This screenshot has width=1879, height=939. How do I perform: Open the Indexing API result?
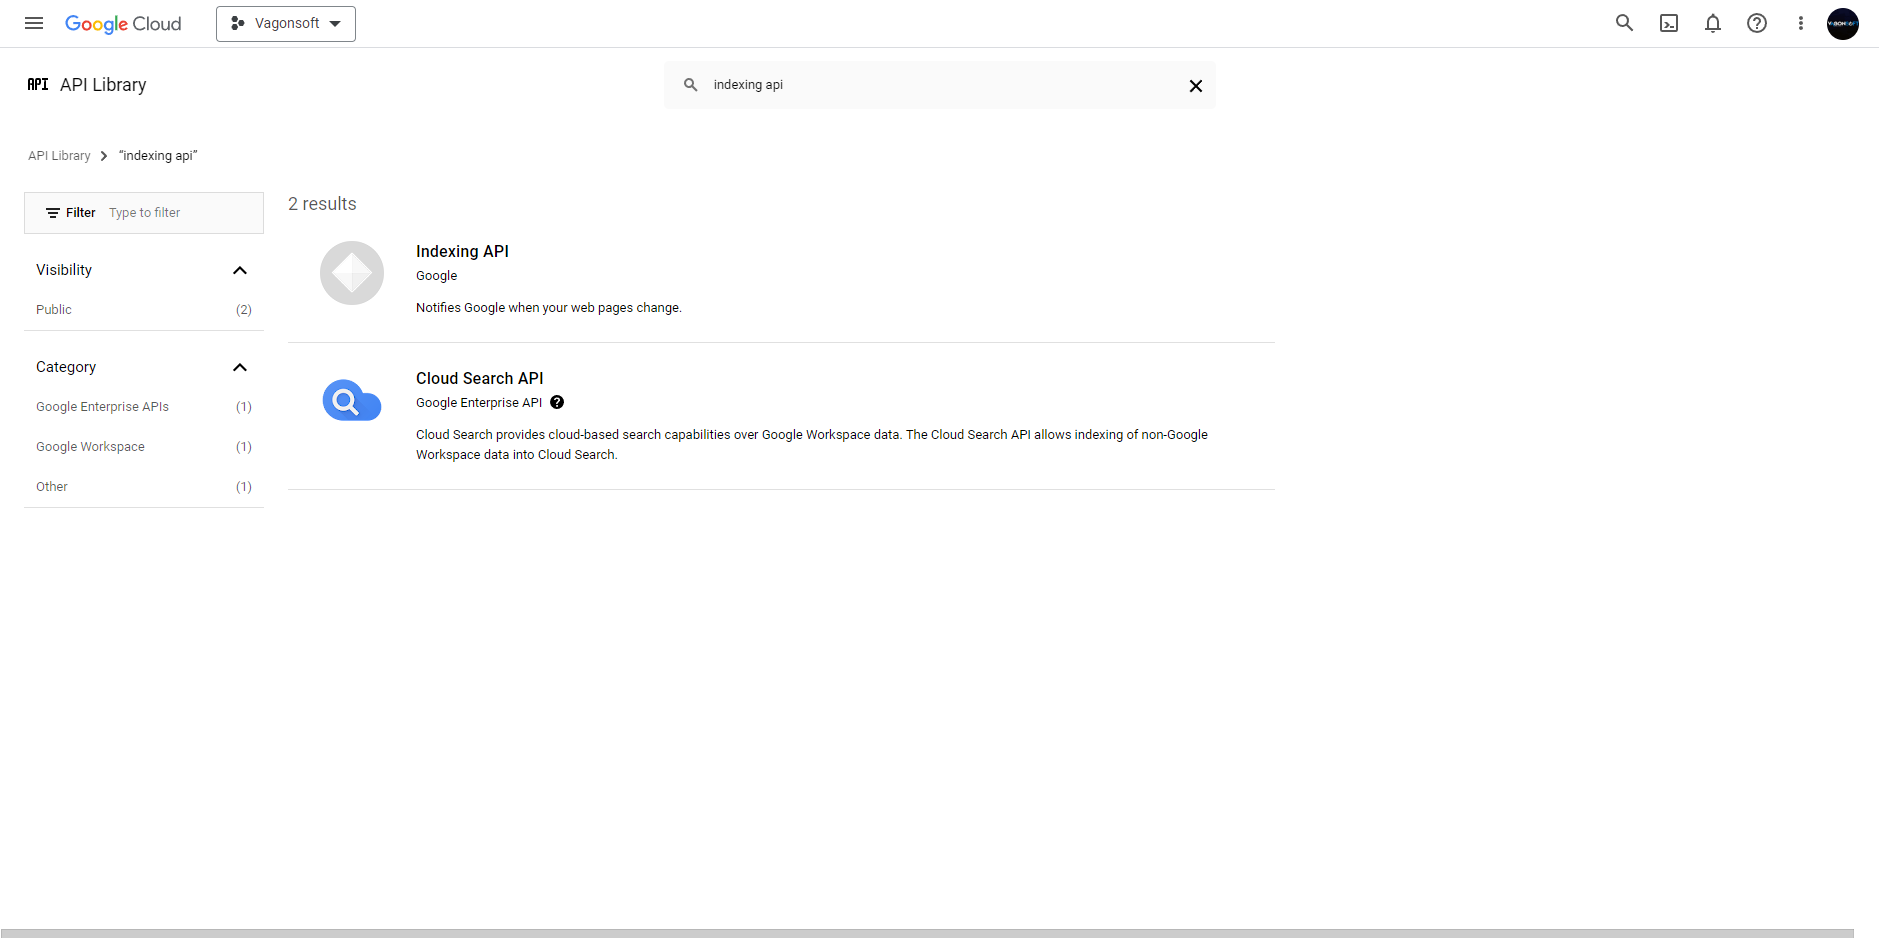462,252
